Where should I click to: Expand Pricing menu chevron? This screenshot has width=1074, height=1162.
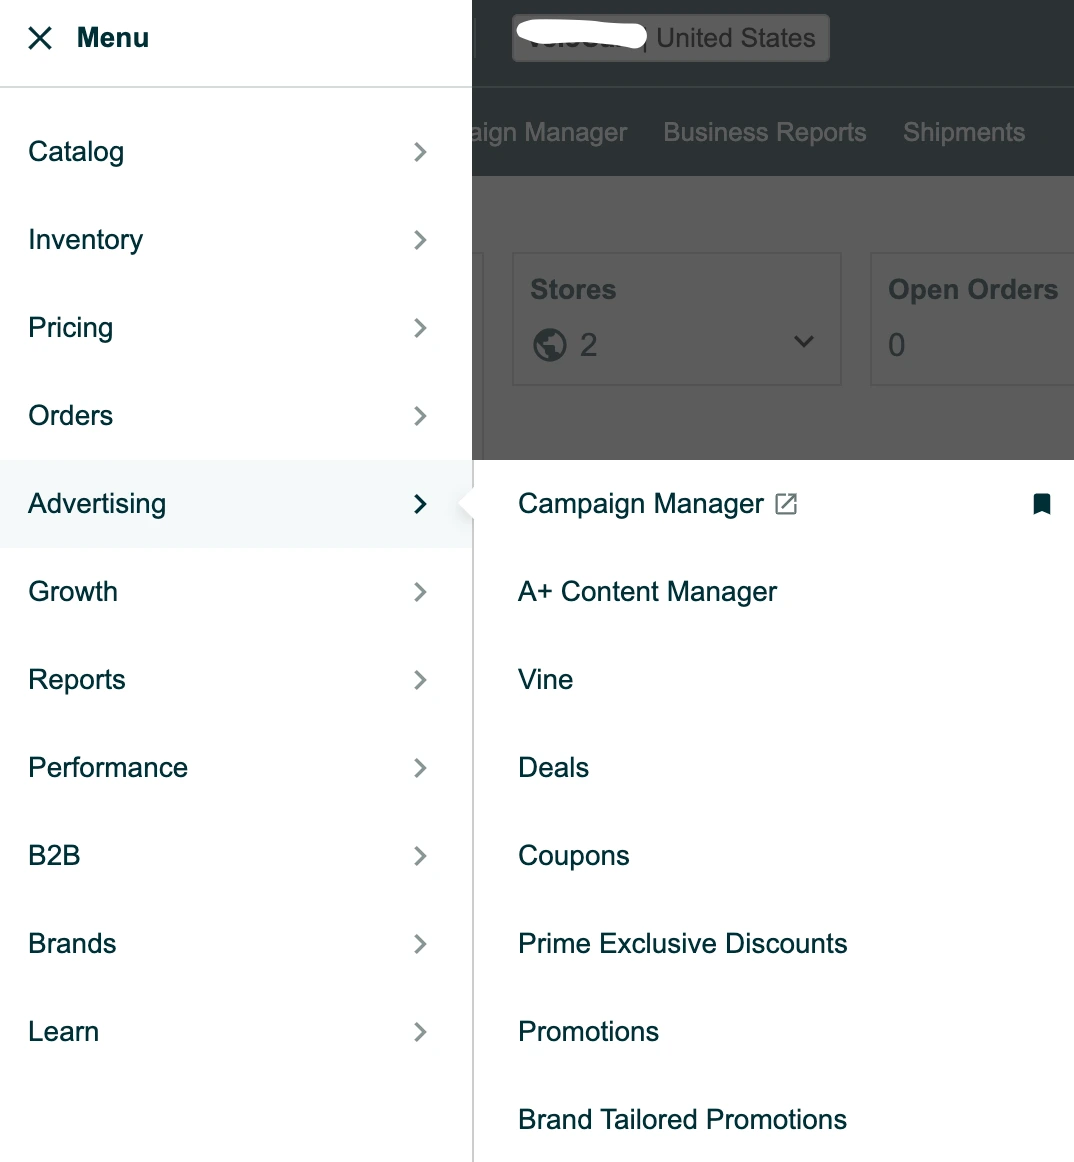[x=420, y=328]
